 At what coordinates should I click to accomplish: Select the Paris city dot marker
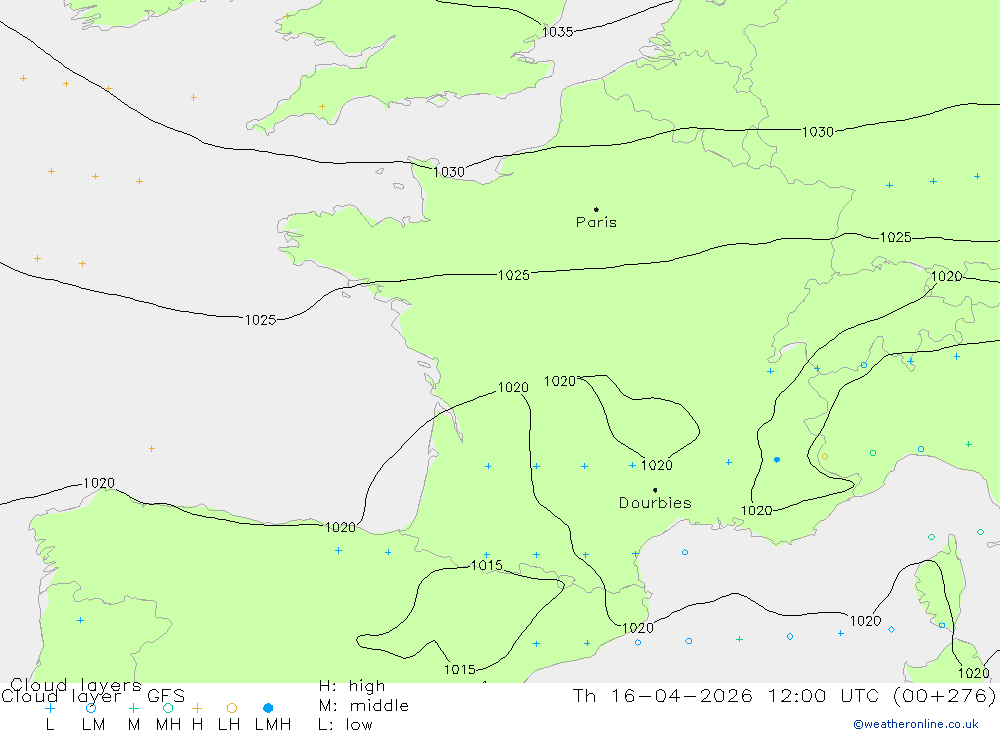click(596, 209)
